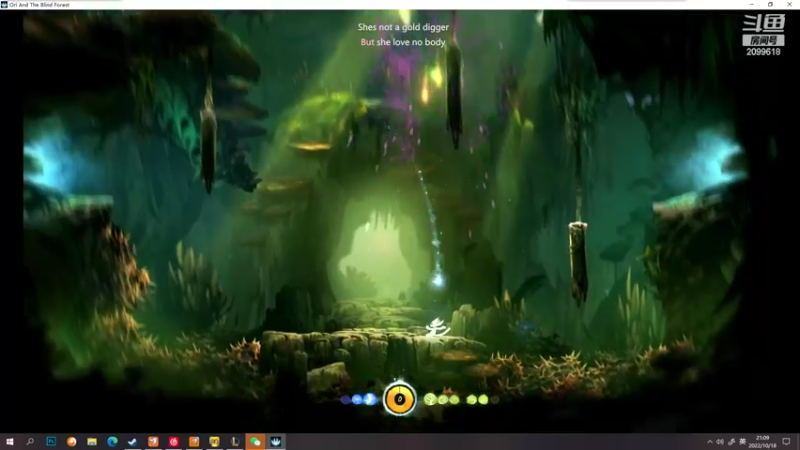Image resolution: width=800 pixels, height=450 pixels.
Task: Open the yellow face app icon
Action: coord(214,441)
